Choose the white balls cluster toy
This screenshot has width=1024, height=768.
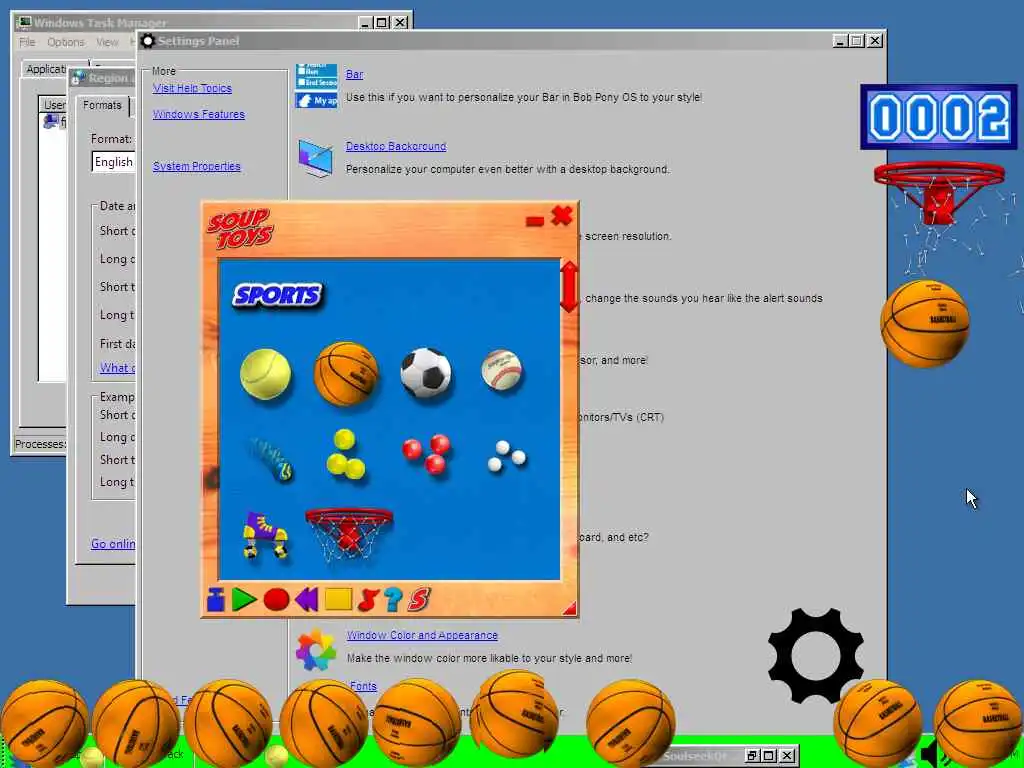point(506,456)
